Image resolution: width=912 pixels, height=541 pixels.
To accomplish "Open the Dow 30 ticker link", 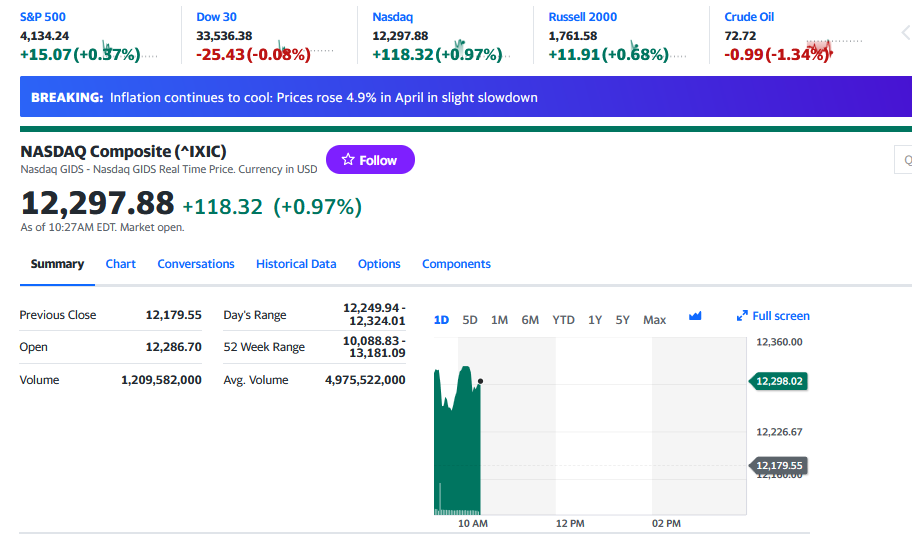I will coord(216,17).
